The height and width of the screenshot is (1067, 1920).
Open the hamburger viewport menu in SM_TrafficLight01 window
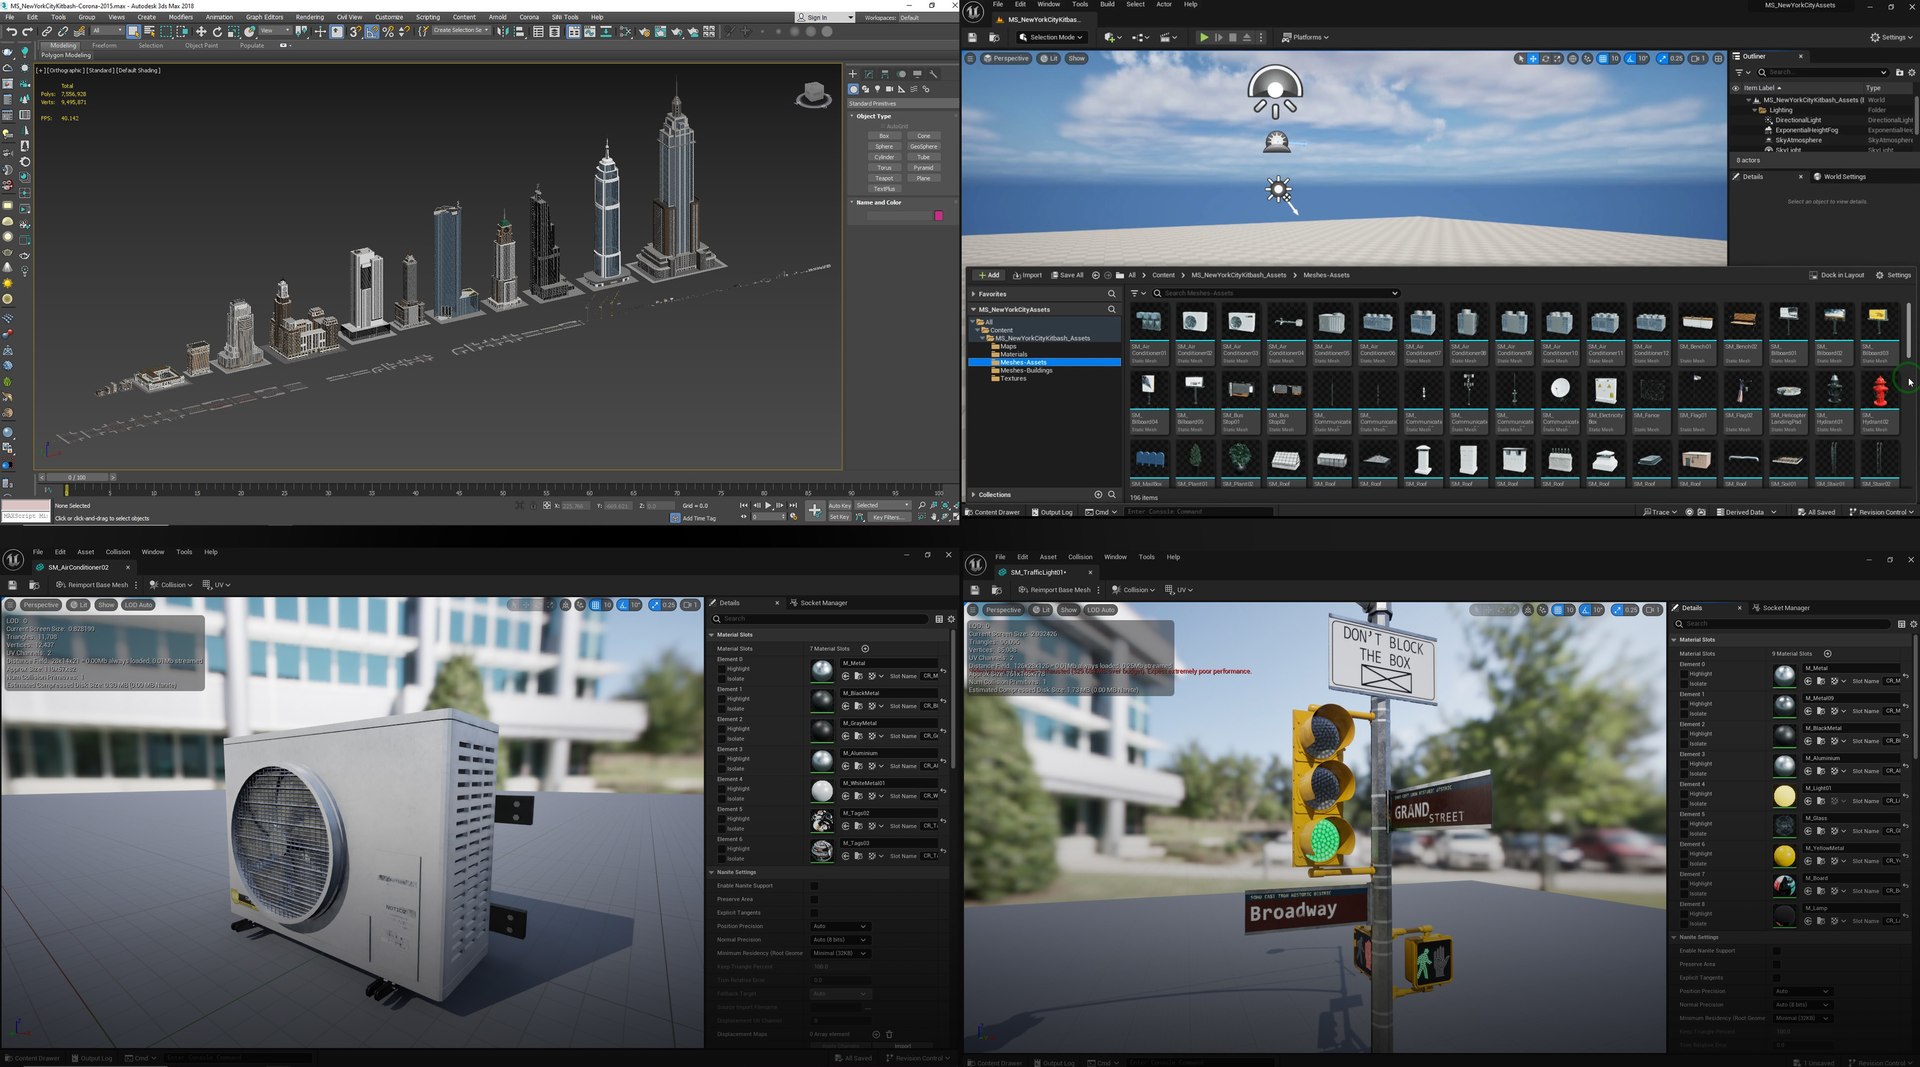click(972, 609)
